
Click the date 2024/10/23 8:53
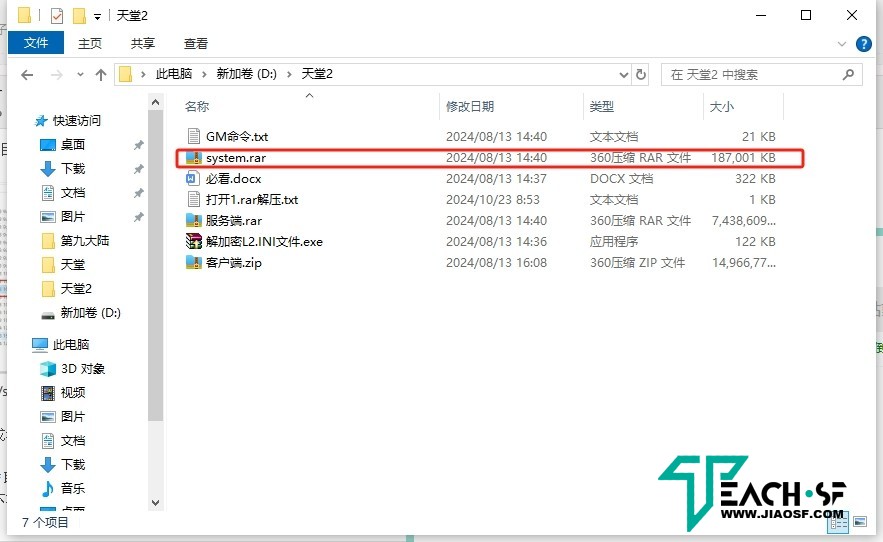[493, 199]
